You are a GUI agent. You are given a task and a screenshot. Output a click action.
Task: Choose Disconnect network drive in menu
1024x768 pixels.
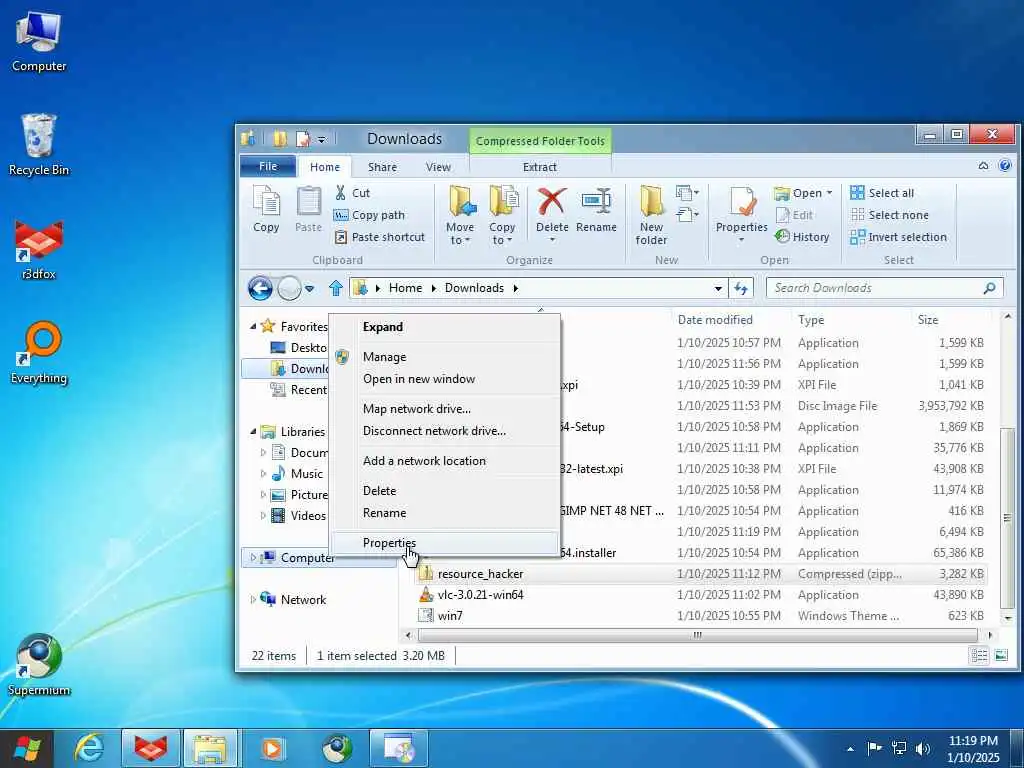(444, 431)
